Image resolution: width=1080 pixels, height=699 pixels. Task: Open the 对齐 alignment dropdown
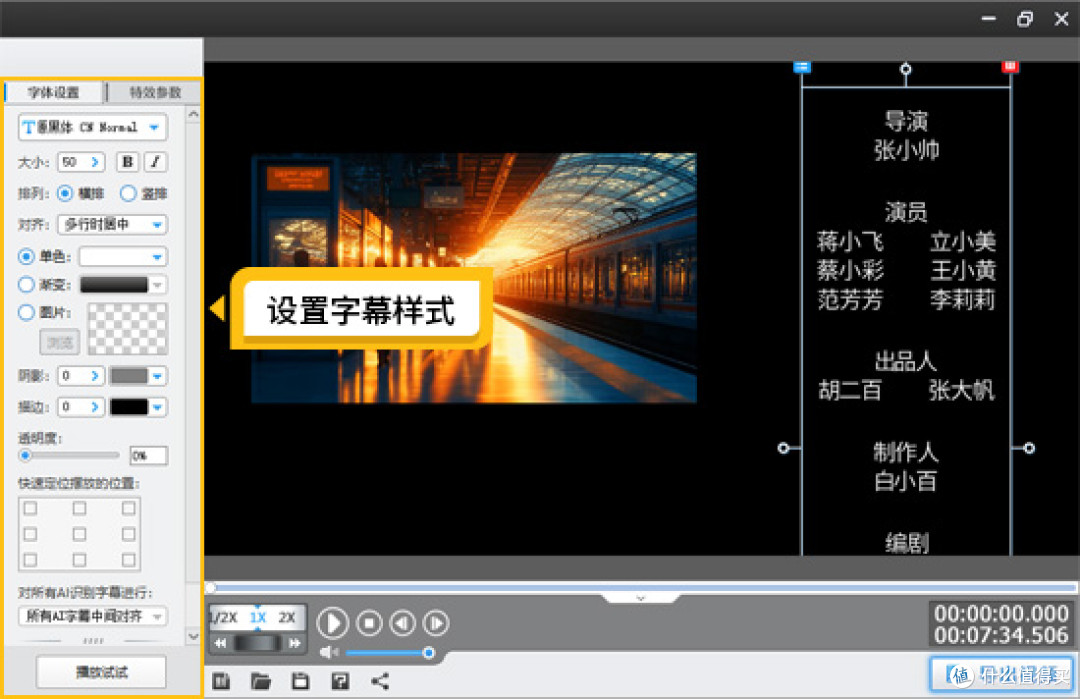113,225
